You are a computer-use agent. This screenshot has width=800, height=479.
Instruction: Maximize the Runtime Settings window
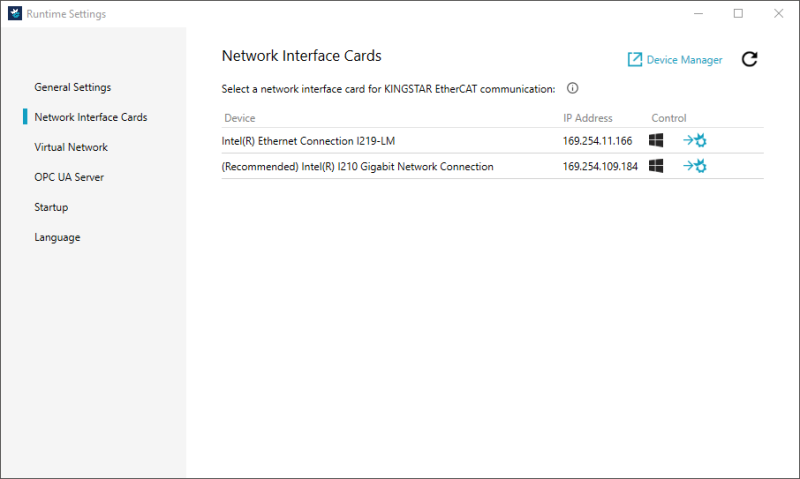pos(738,14)
